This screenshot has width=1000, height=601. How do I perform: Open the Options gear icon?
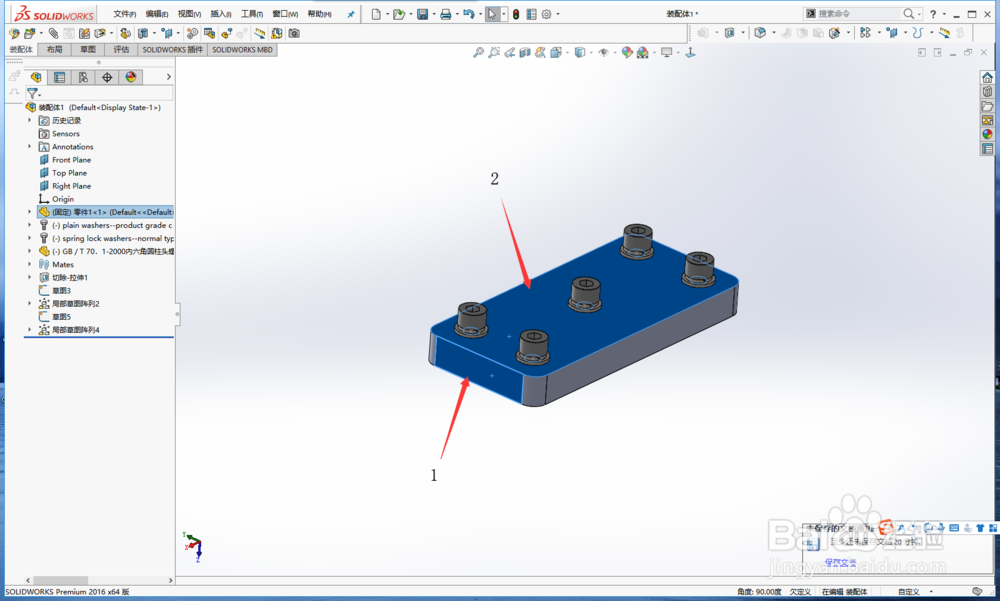pos(546,14)
